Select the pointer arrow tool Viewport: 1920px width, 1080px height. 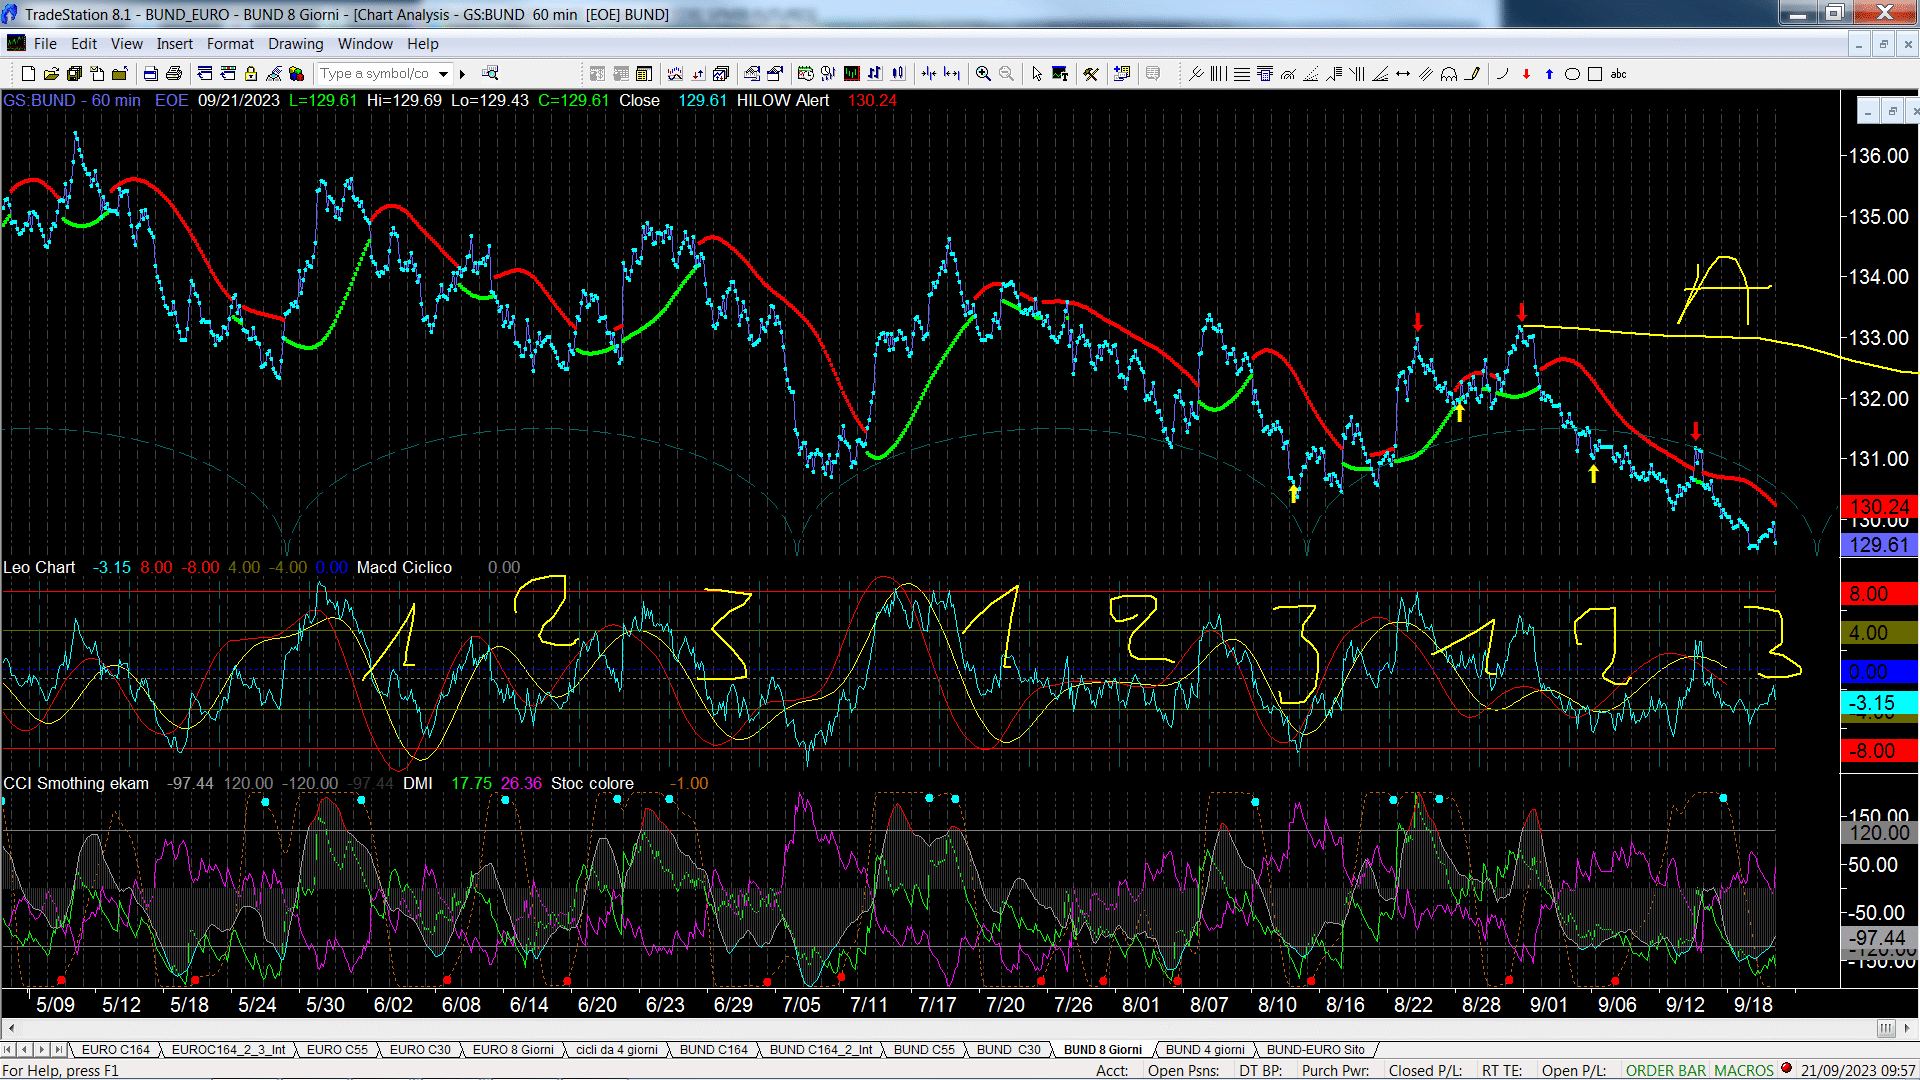click(1037, 74)
